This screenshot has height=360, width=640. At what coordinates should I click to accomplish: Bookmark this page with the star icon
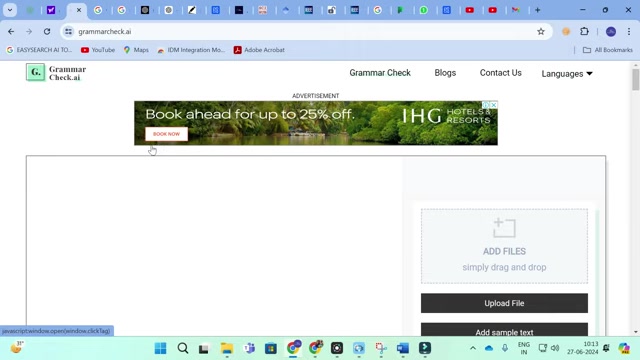541,31
